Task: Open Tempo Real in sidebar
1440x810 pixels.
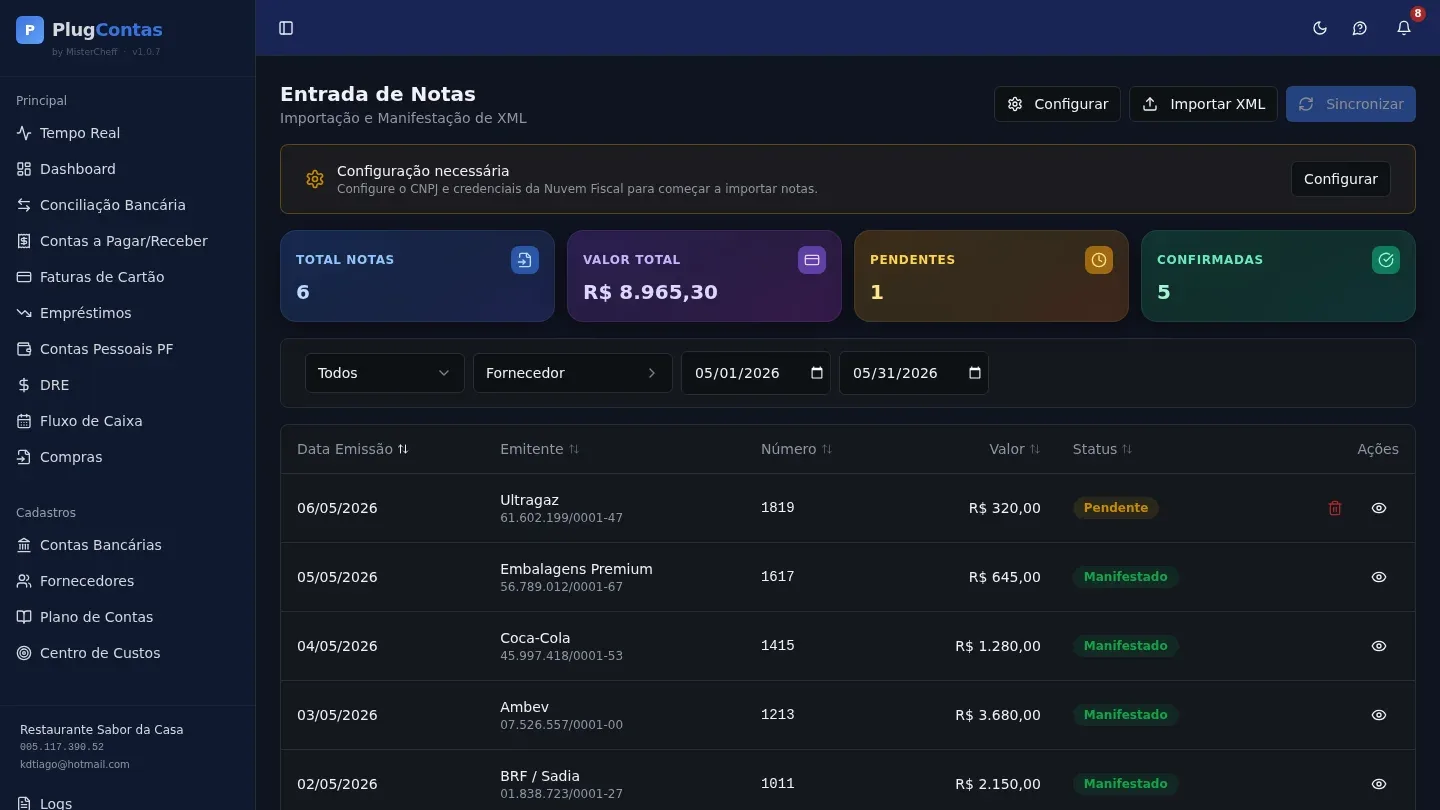Action: [x=127, y=133]
